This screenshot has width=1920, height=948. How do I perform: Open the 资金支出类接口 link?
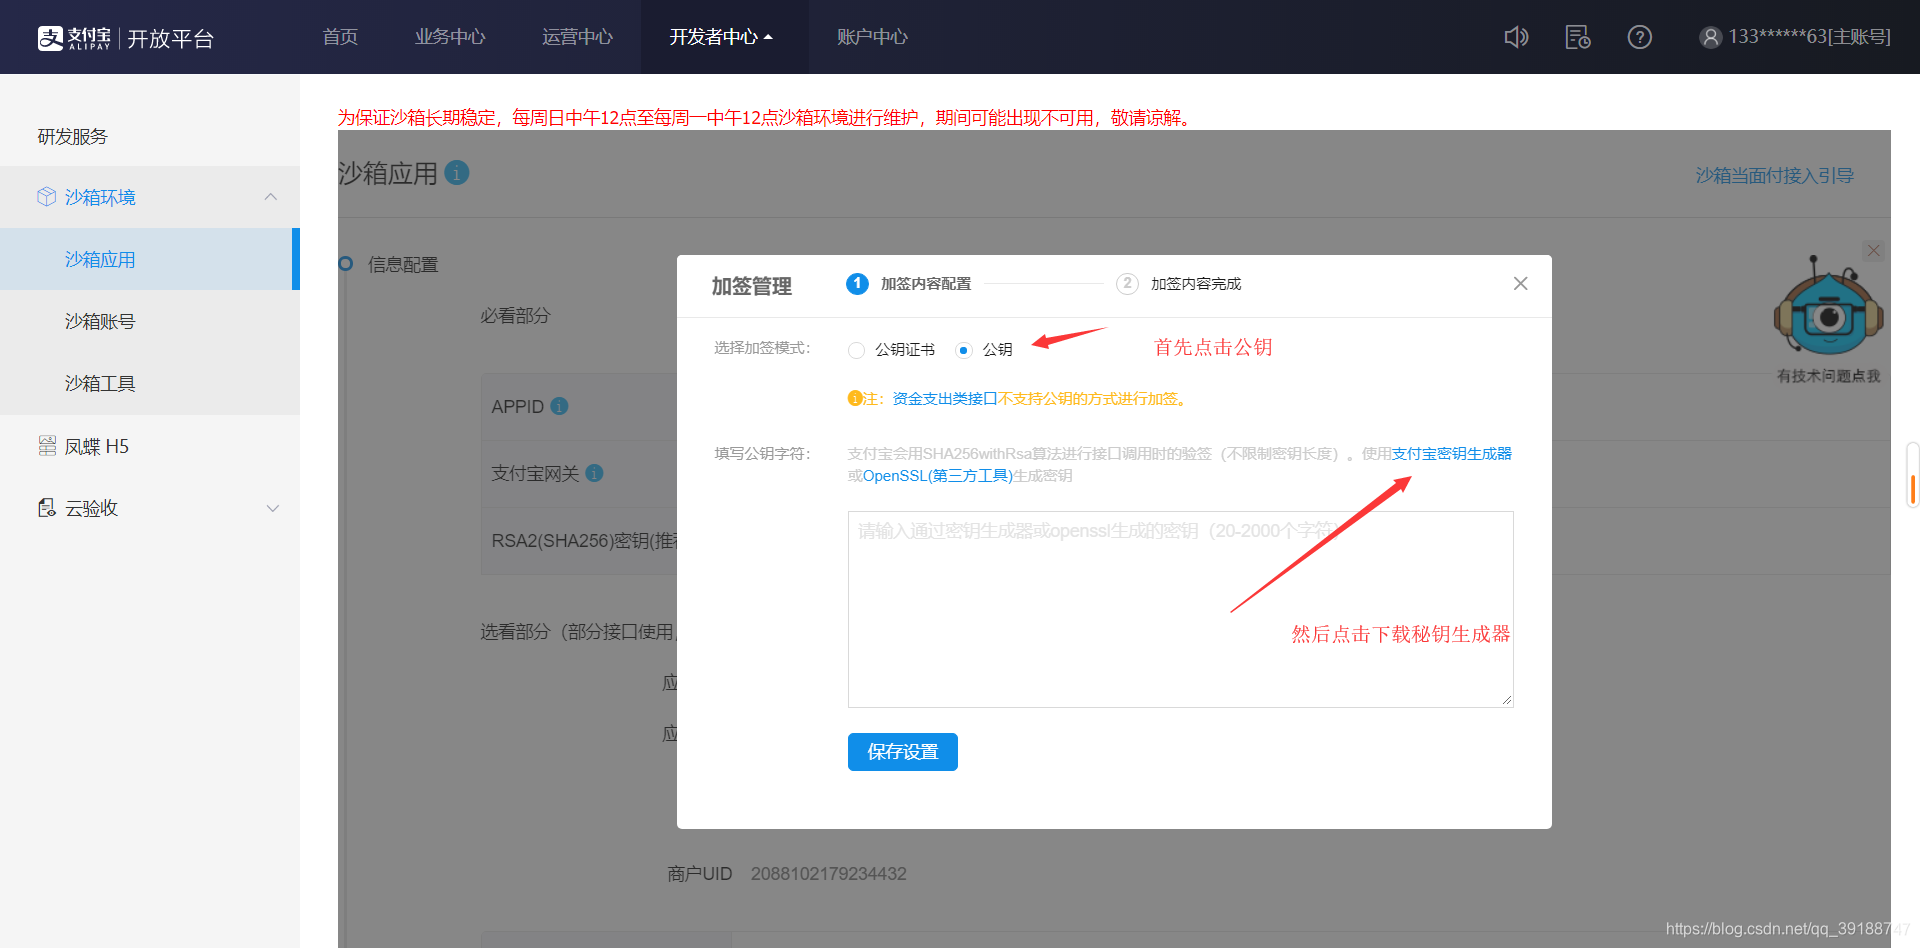[x=945, y=399]
